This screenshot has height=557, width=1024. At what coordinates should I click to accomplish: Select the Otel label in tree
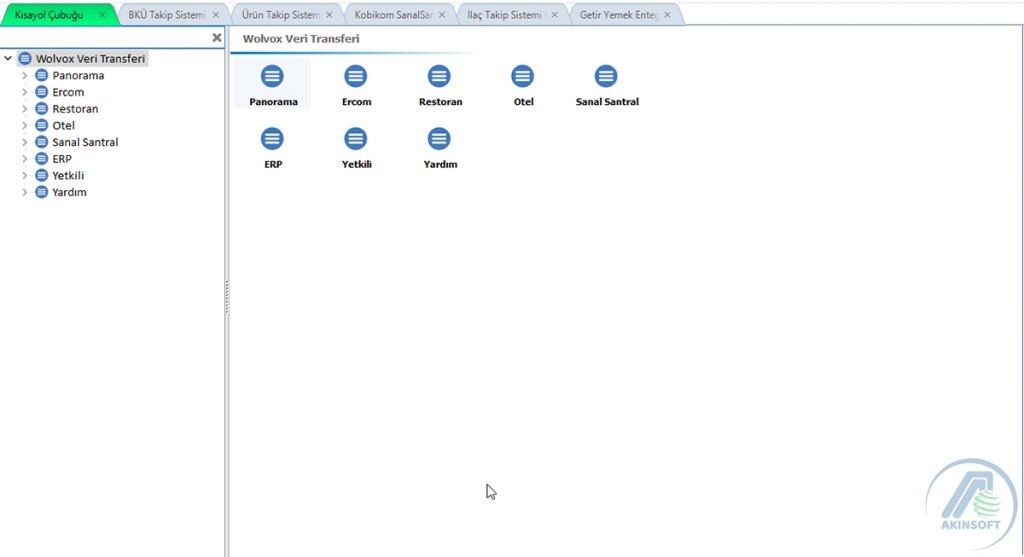point(63,125)
